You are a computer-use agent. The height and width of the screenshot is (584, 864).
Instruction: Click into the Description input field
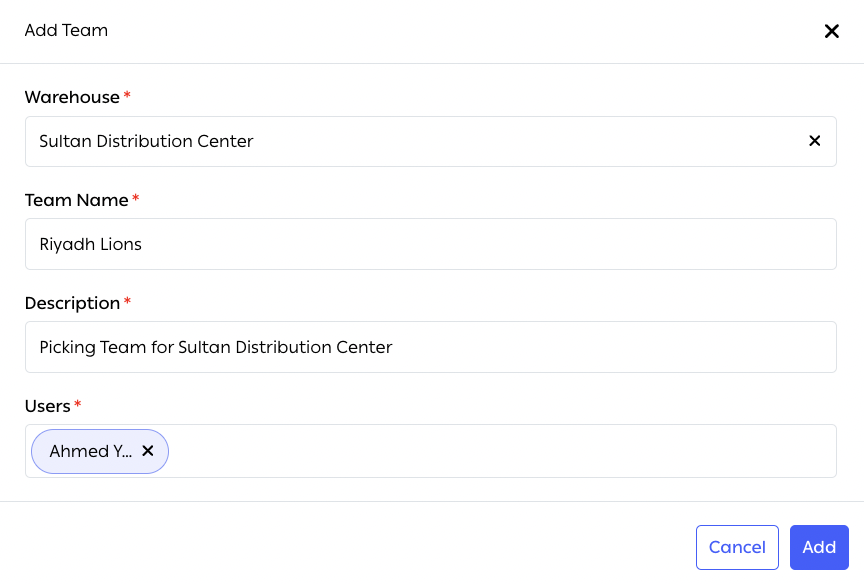click(430, 347)
